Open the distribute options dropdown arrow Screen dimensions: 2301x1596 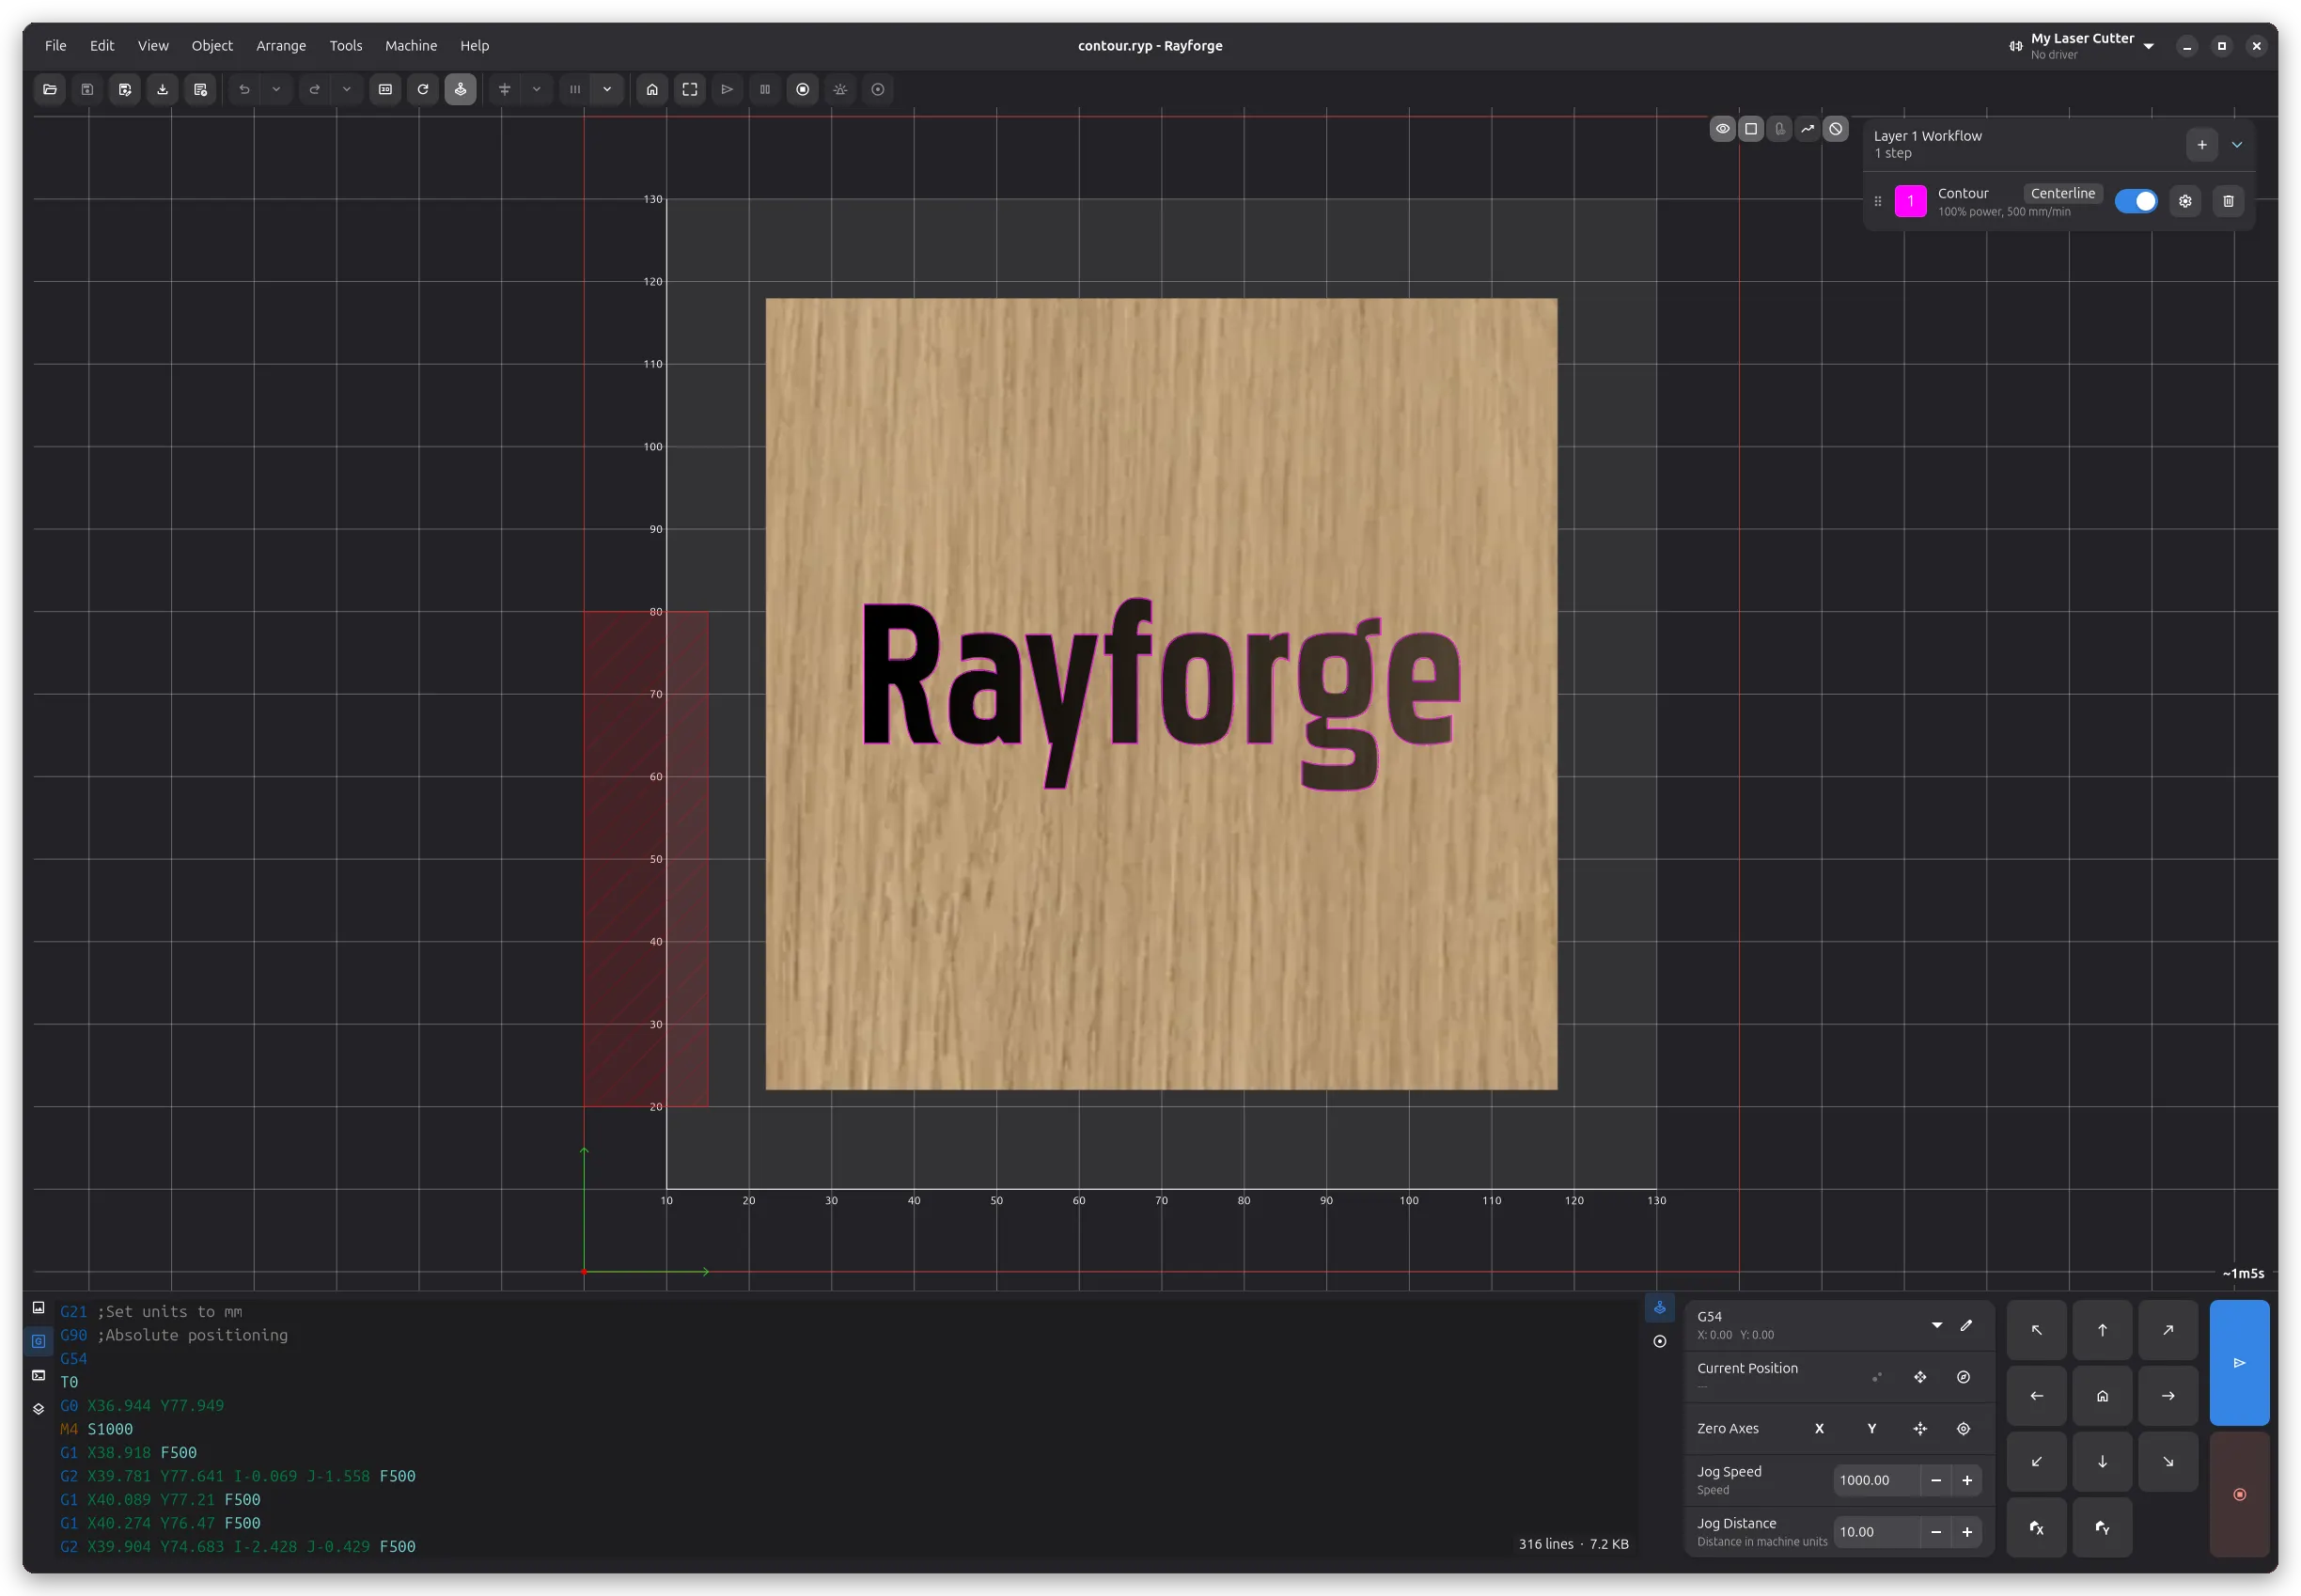607,89
